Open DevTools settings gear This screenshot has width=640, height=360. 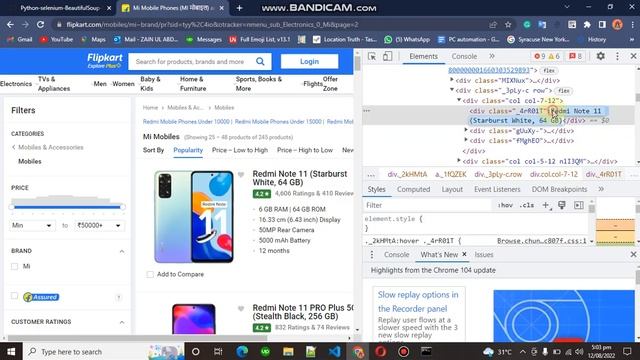click(600, 56)
